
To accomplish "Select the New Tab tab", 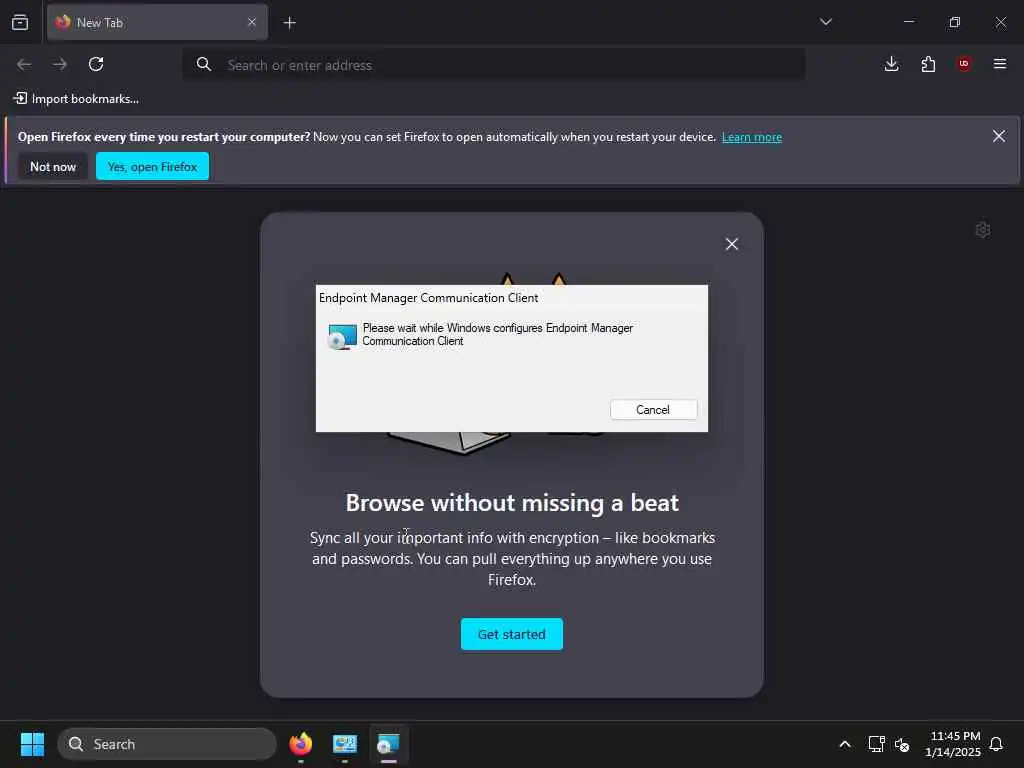I will [157, 22].
